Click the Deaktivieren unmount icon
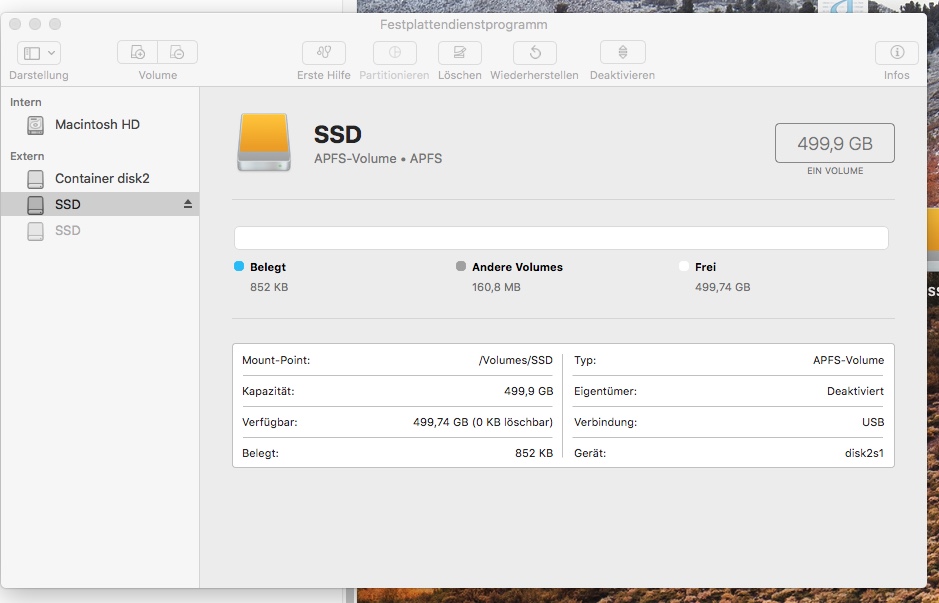Screen dimensions: 939x603 (x=622, y=53)
